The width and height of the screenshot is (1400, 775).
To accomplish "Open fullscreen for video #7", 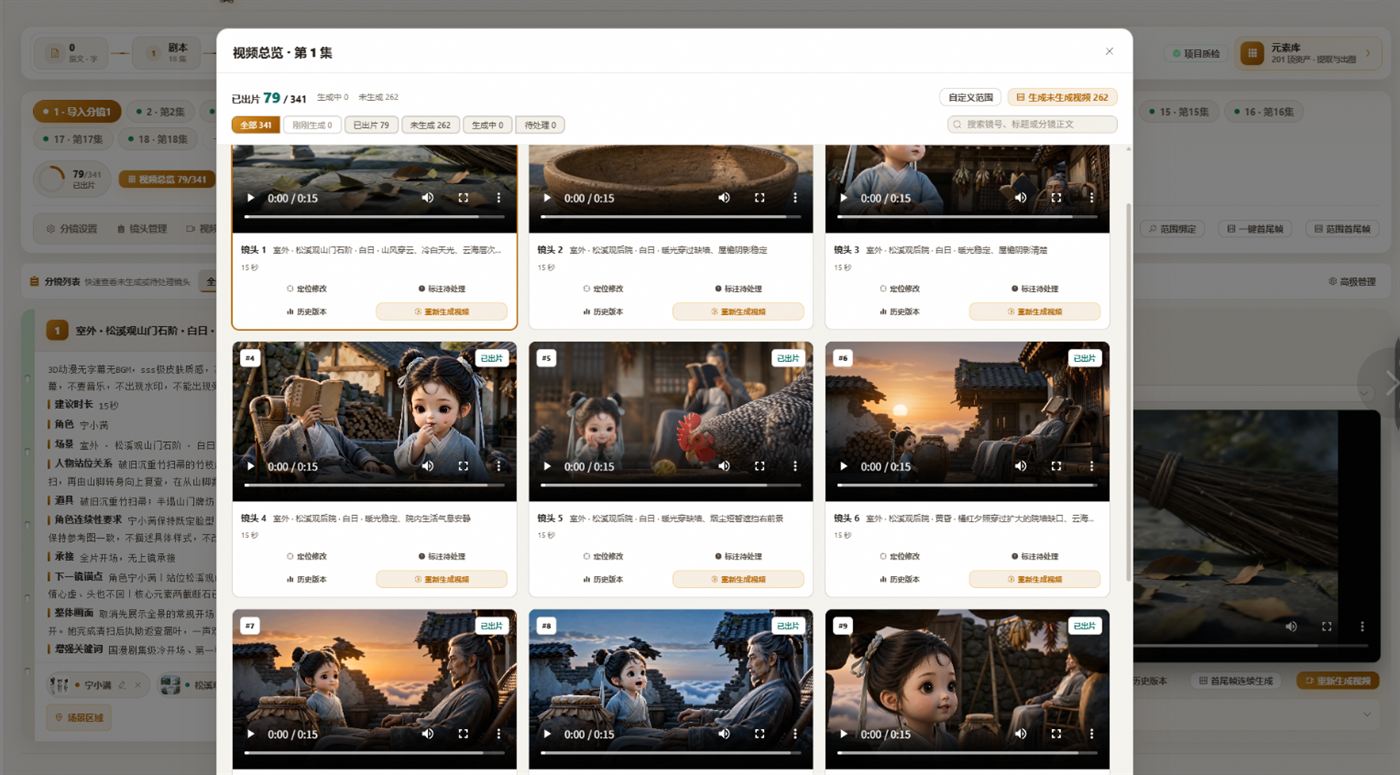I will point(463,734).
